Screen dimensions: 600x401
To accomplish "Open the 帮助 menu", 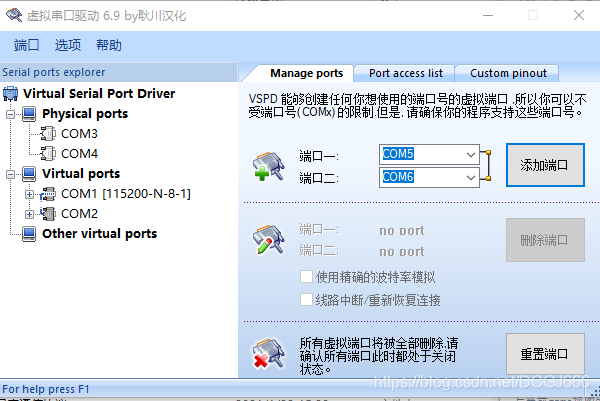I will click(109, 45).
